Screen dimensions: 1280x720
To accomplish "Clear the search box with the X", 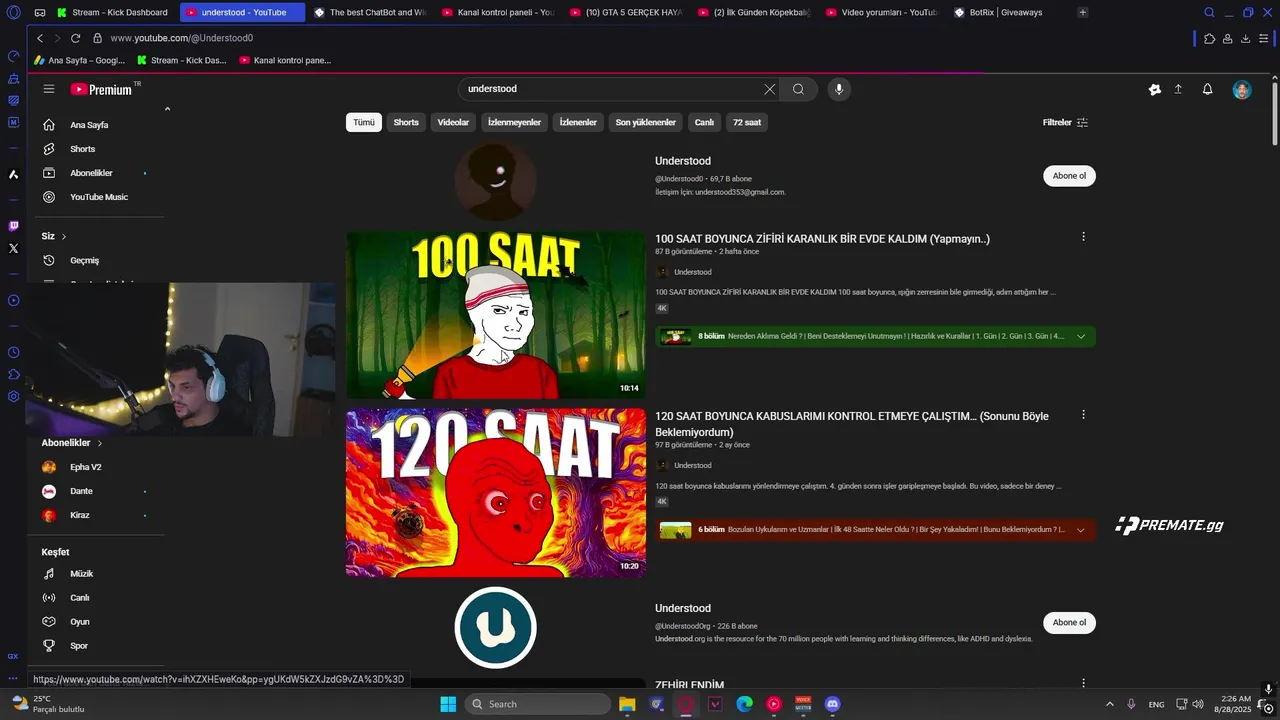I will point(769,89).
